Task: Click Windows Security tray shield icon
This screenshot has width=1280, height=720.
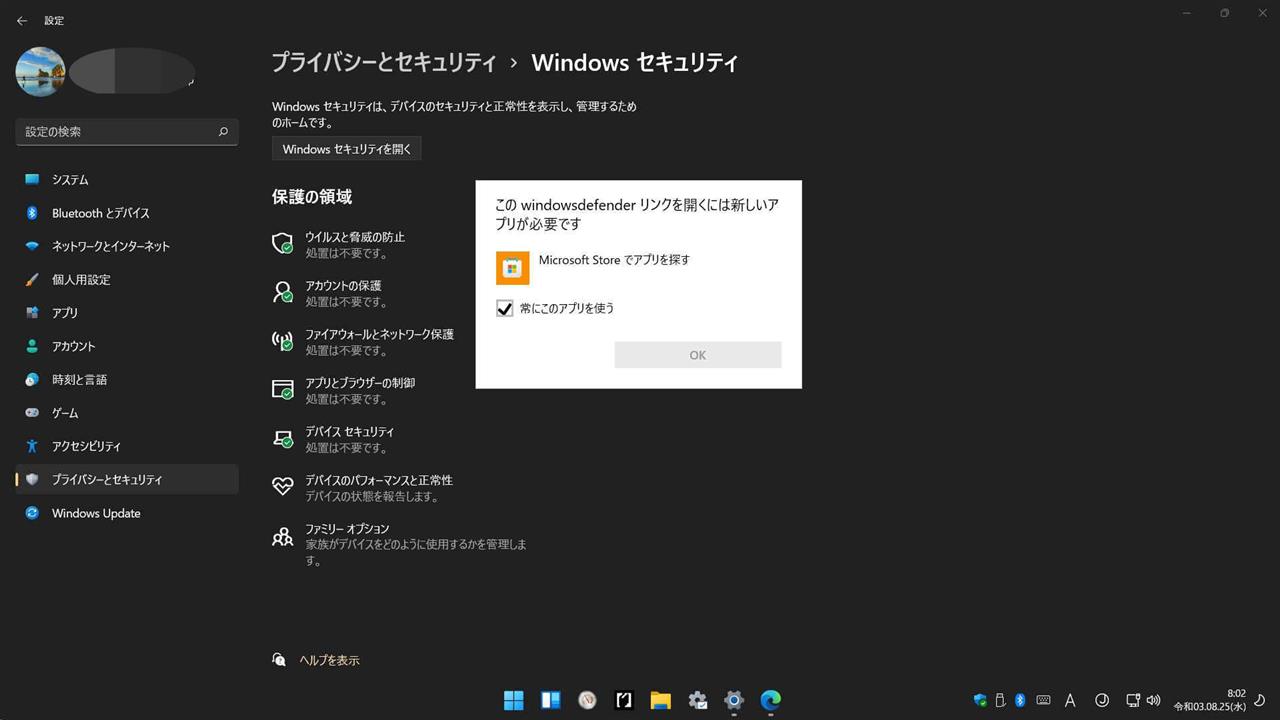Action: point(980,700)
